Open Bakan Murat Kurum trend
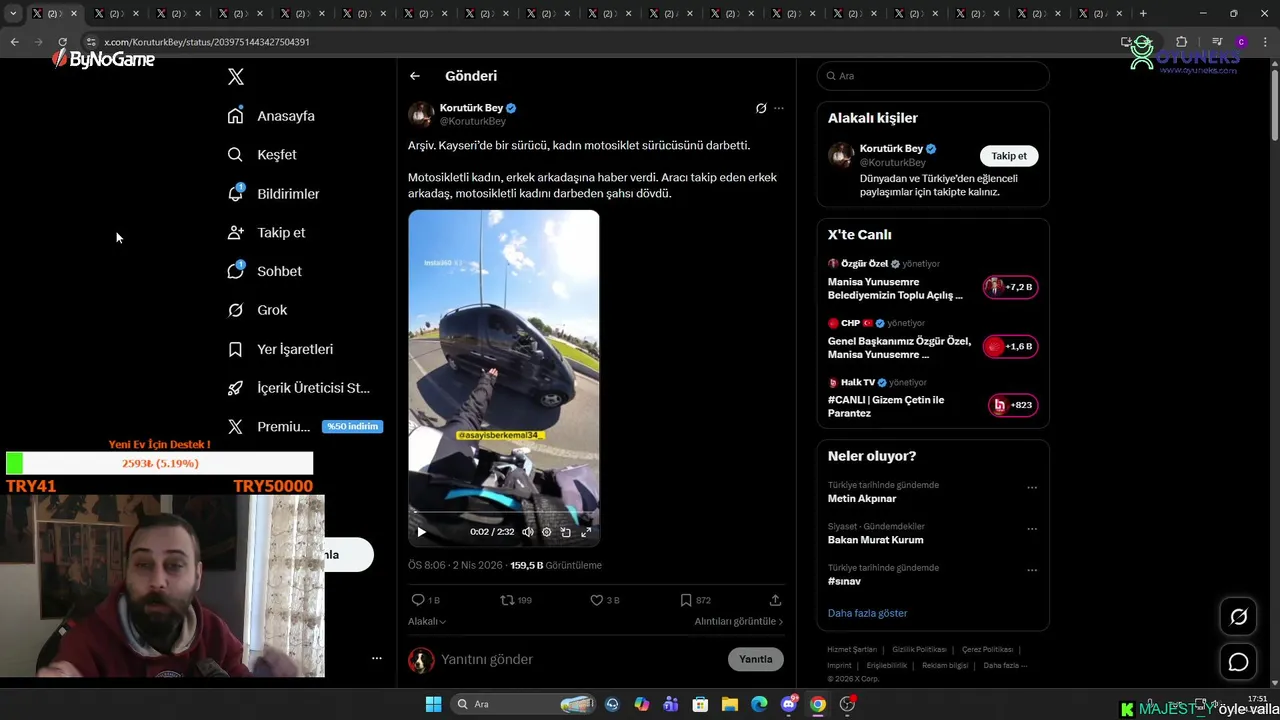 876,540
